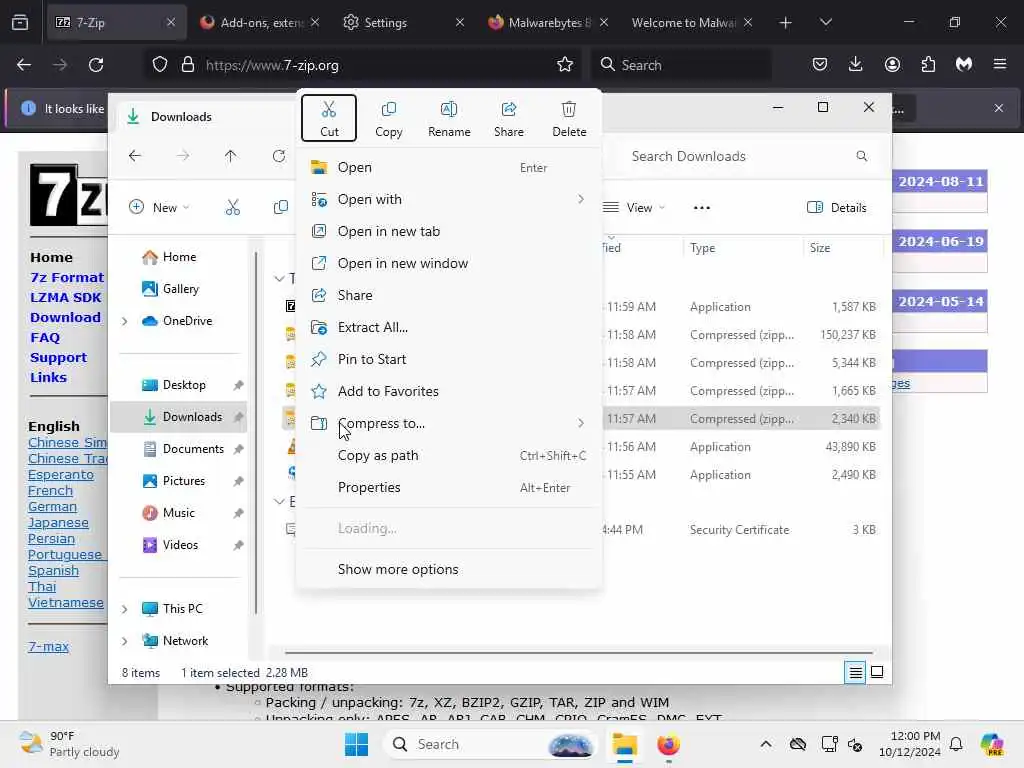Toggle the Details pane button
The height and width of the screenshot is (768, 1024).
pos(837,208)
